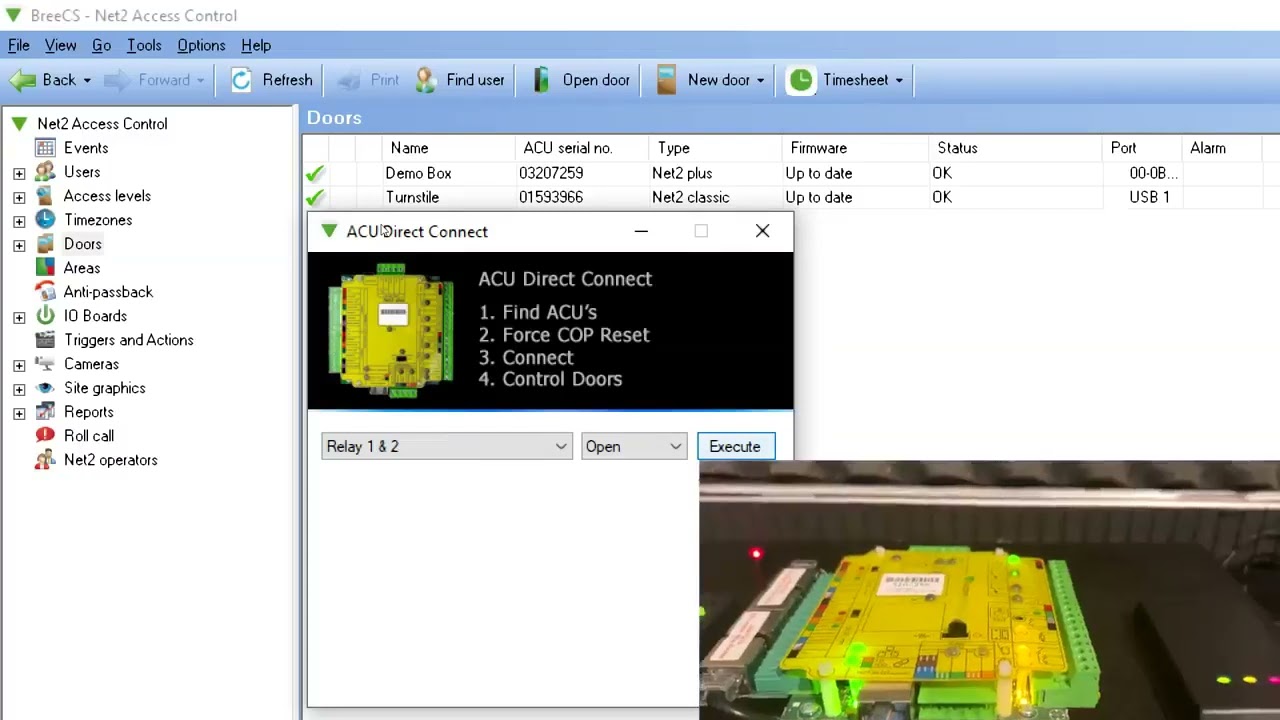Click the Open door icon
Viewport: 1280px width, 720px height.
click(541, 80)
